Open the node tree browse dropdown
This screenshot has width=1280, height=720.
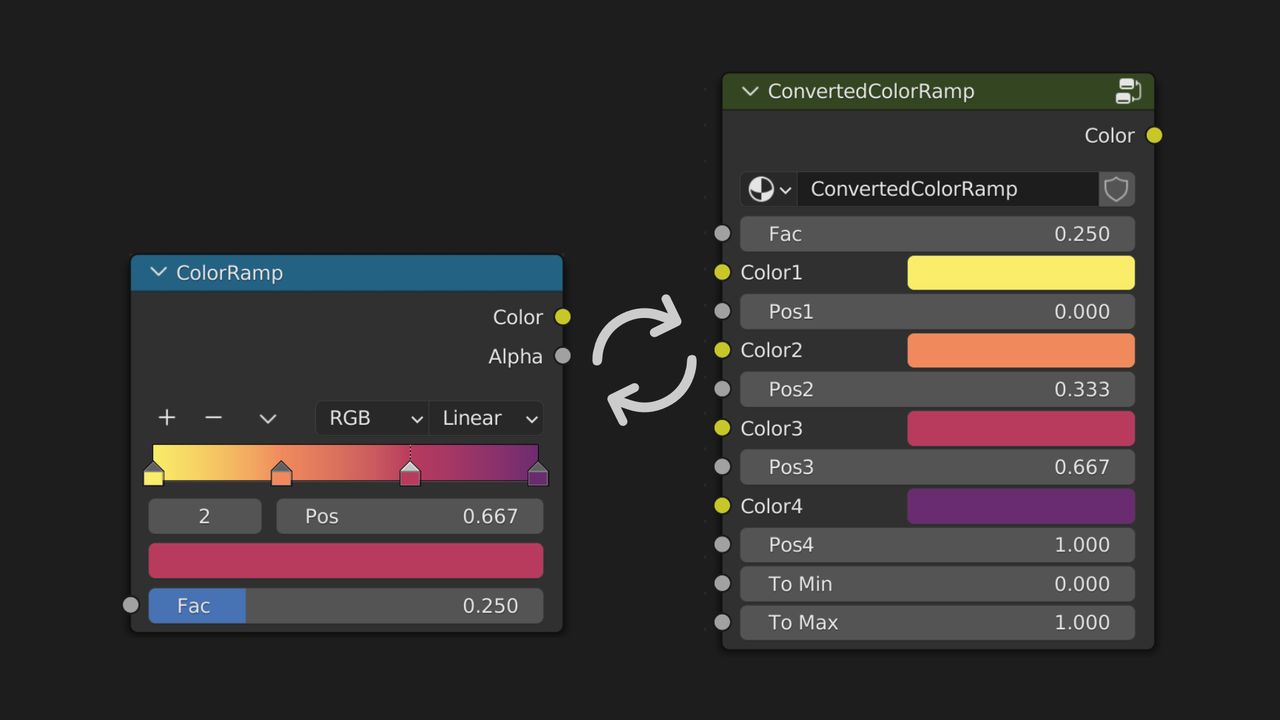(x=769, y=189)
